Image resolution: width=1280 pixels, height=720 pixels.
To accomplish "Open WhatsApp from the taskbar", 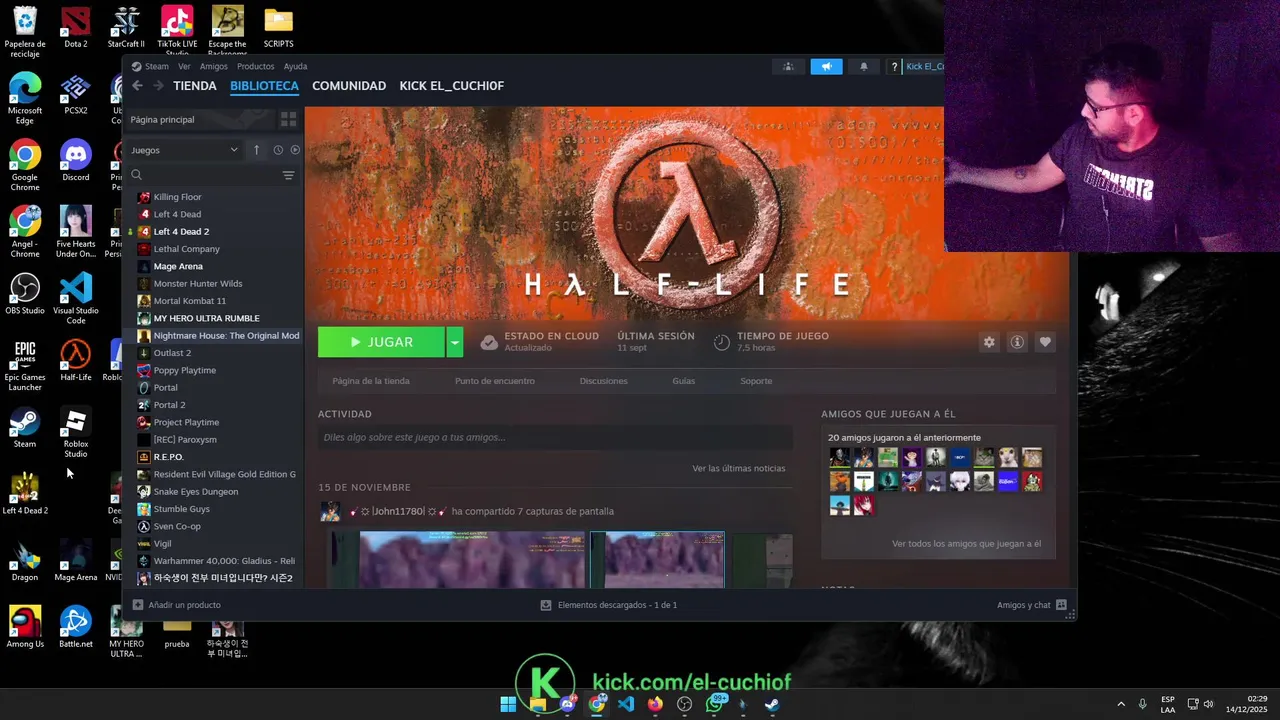I will [714, 704].
